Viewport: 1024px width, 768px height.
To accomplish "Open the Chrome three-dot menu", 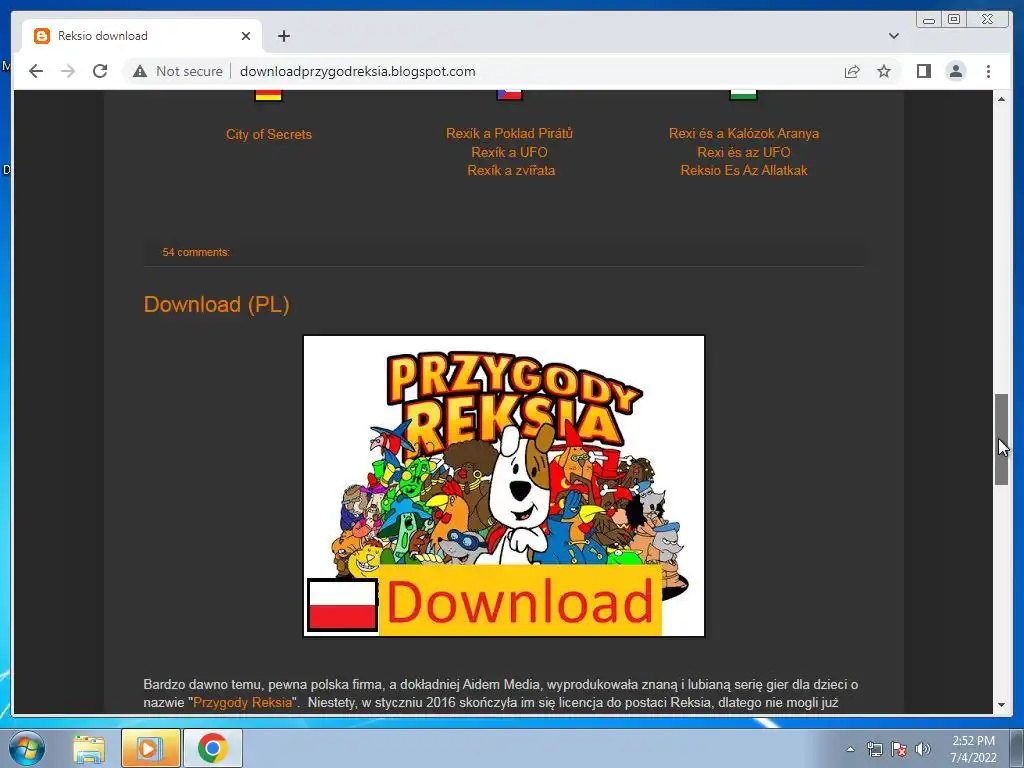I will pyautogui.click(x=988, y=71).
